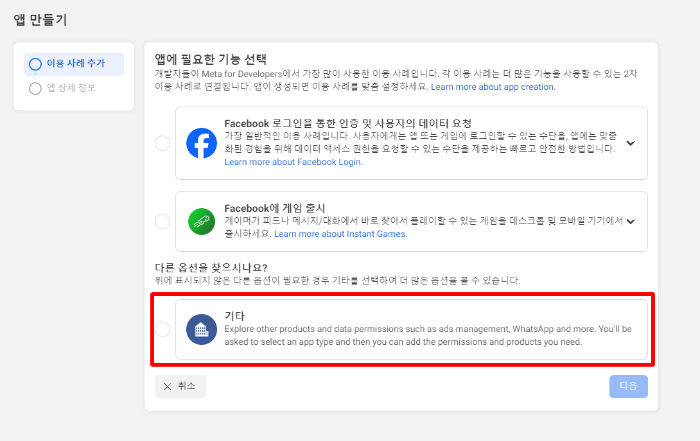Click the Facebook에 게임 출시 card title
The height and width of the screenshot is (441, 700).
click(x=275, y=208)
